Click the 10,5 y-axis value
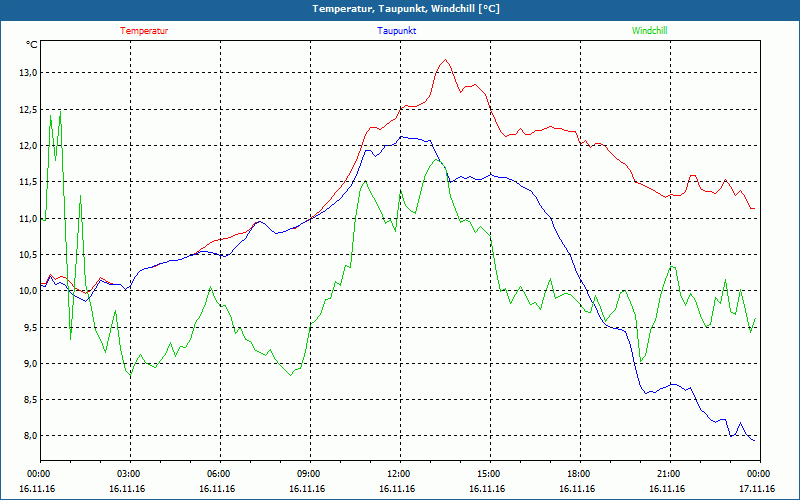The height and width of the screenshot is (500, 800). click(x=29, y=255)
